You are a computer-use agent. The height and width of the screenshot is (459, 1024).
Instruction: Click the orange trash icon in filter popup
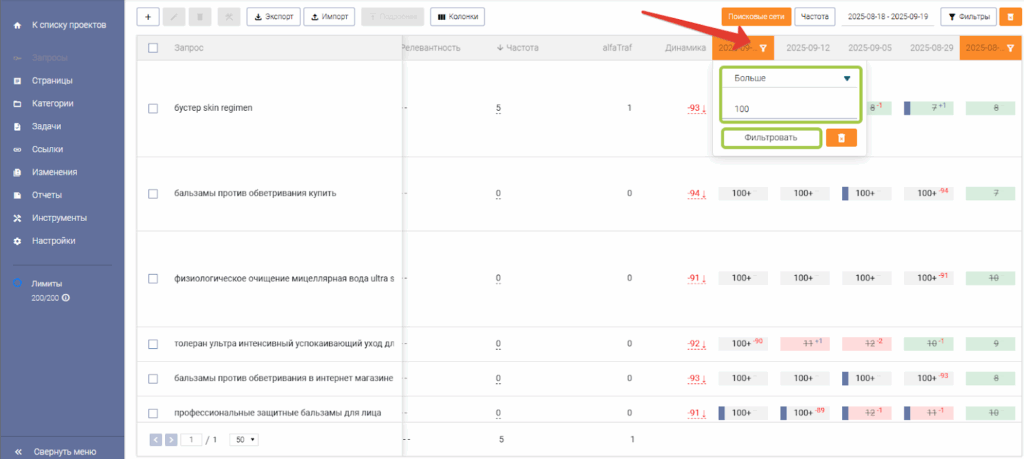[841, 138]
